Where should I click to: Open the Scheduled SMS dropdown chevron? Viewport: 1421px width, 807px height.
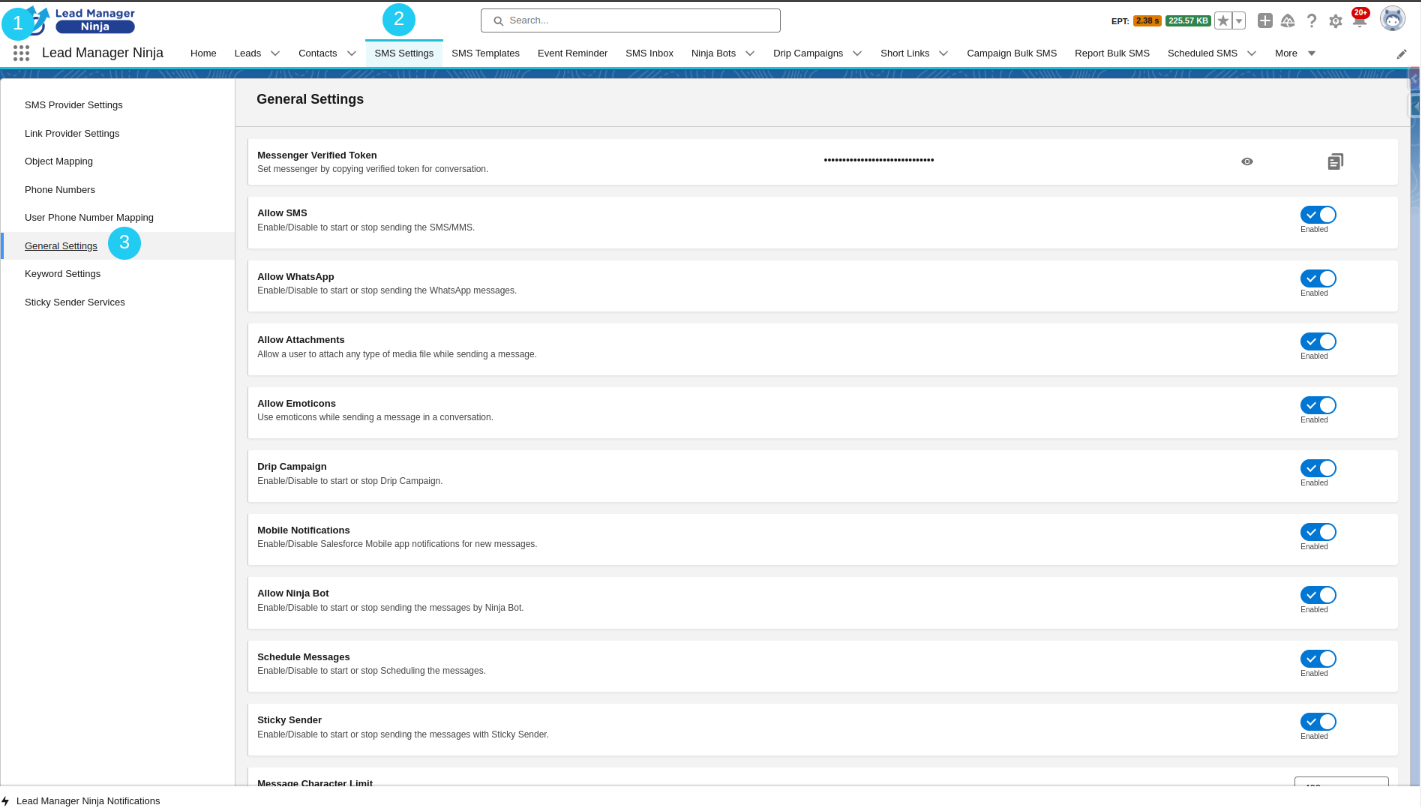[x=1251, y=54]
